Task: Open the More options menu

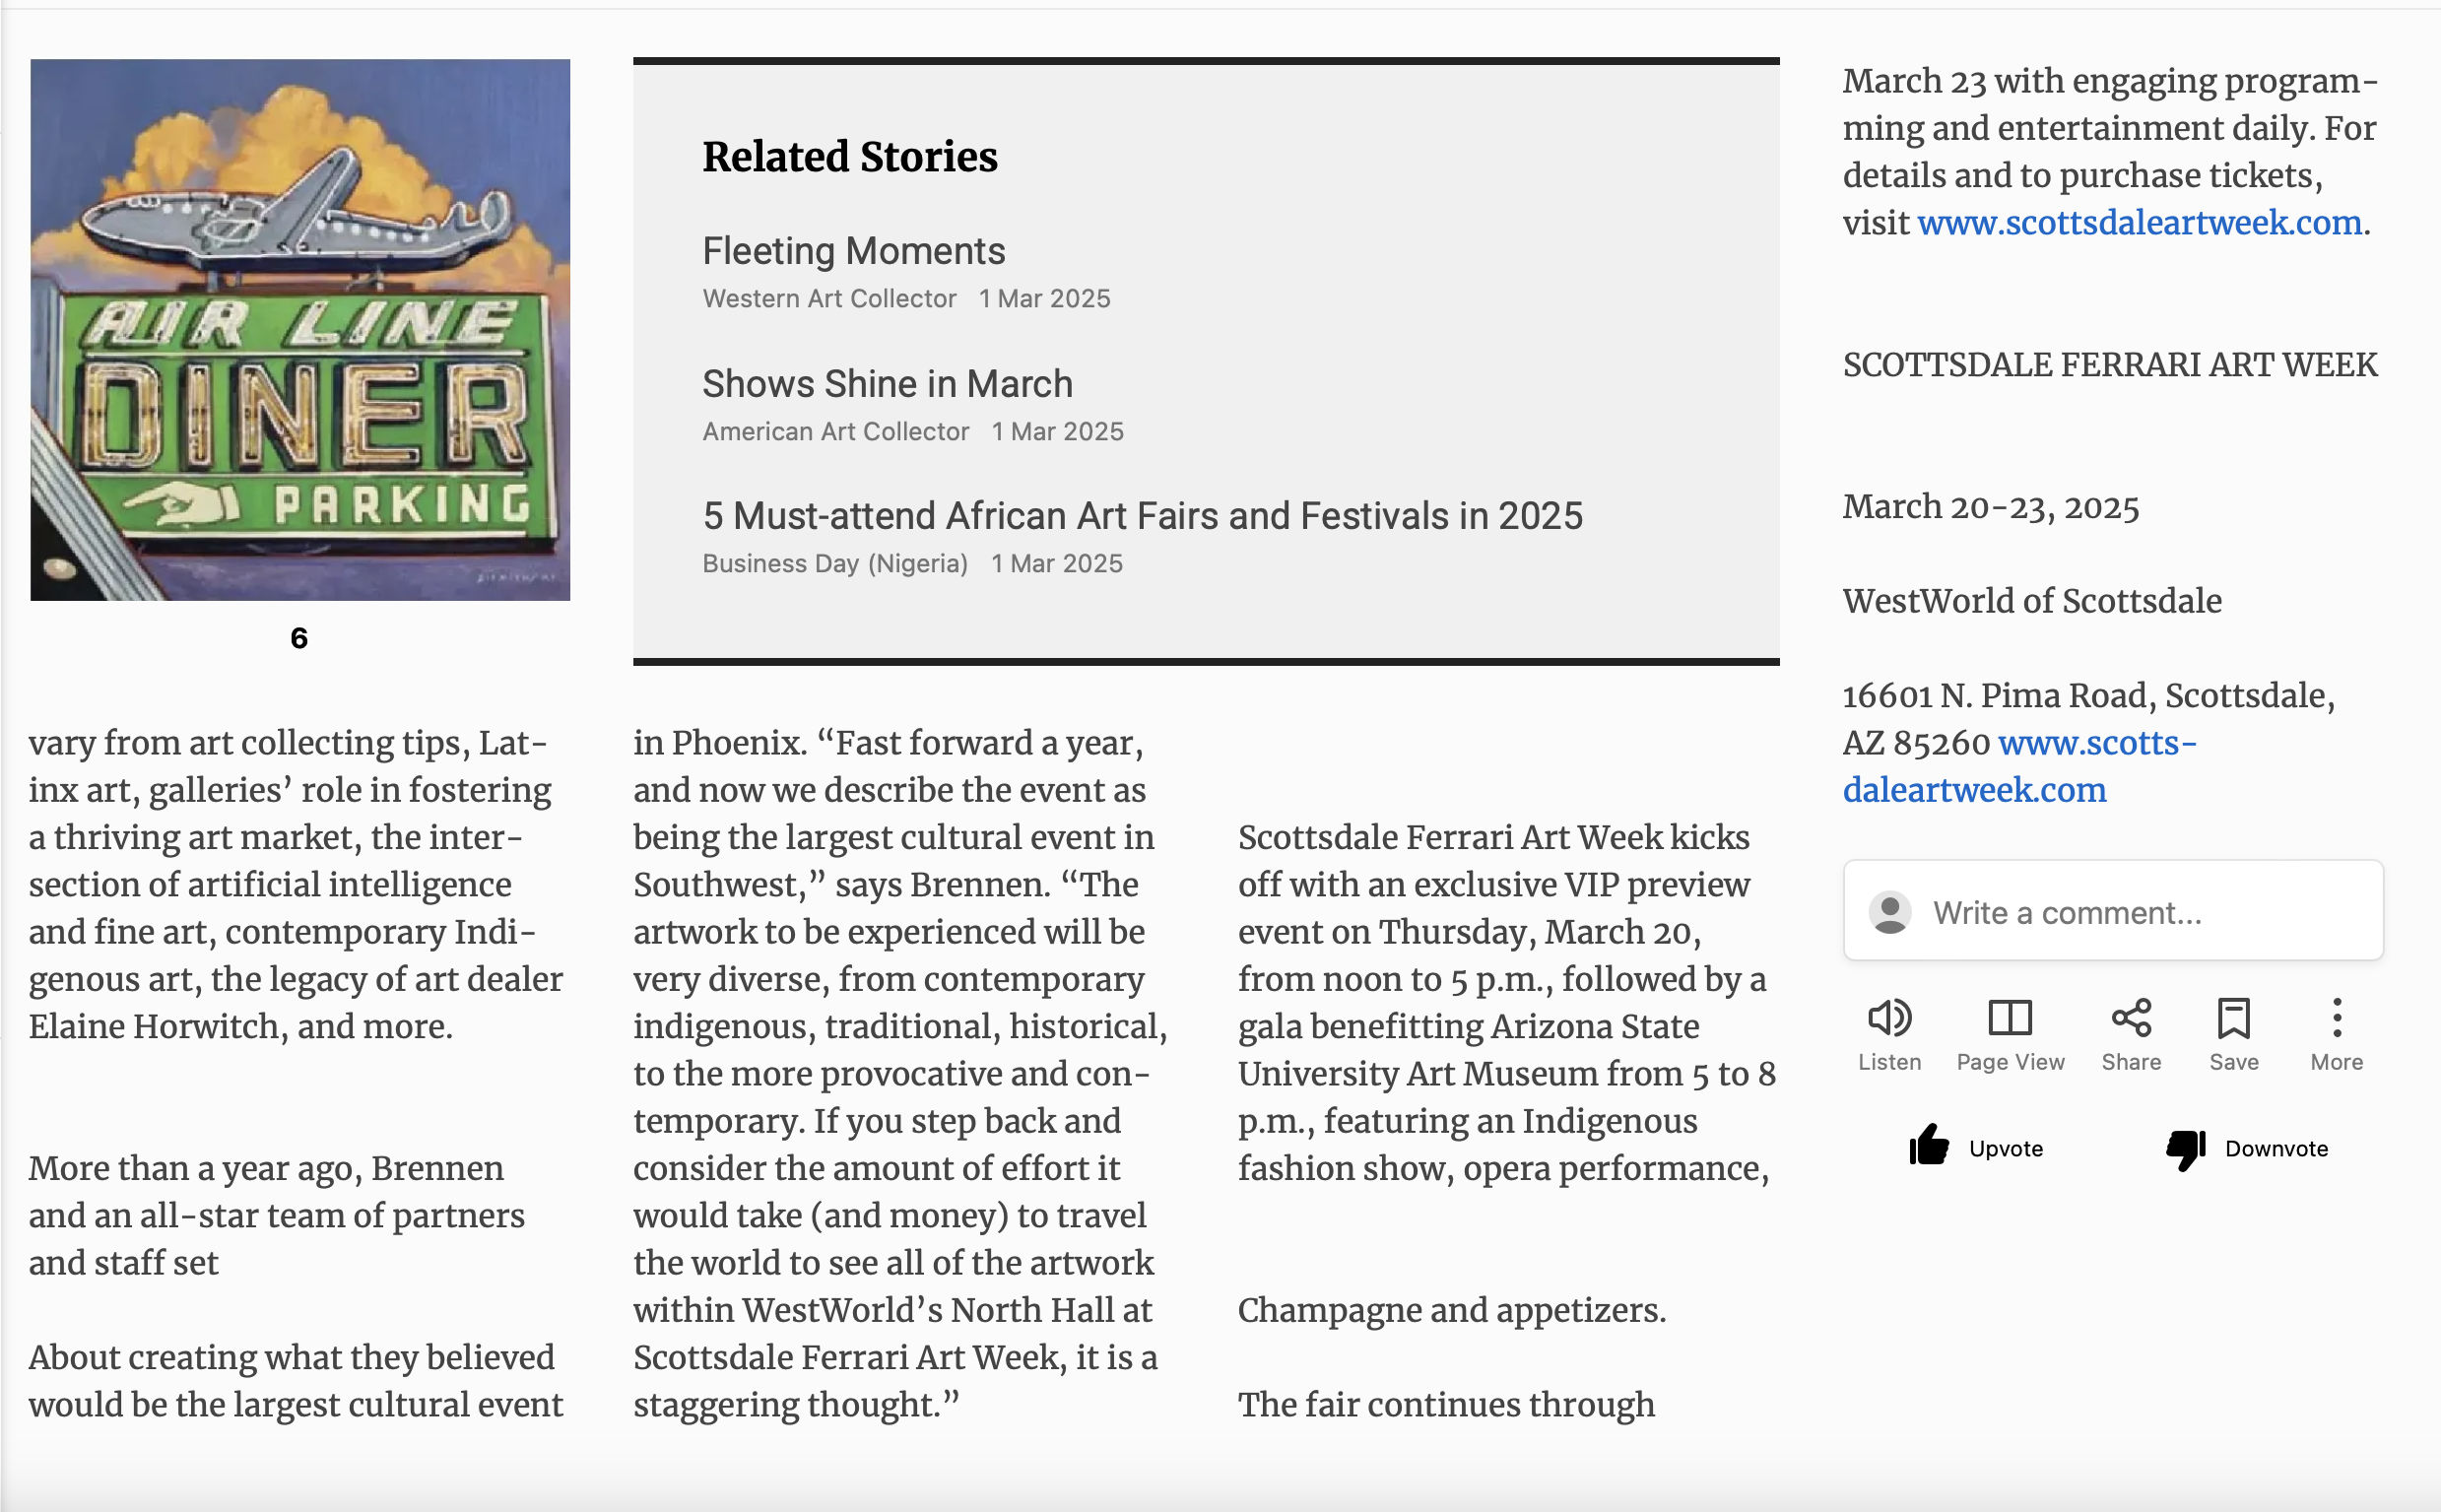Action: [2336, 1019]
